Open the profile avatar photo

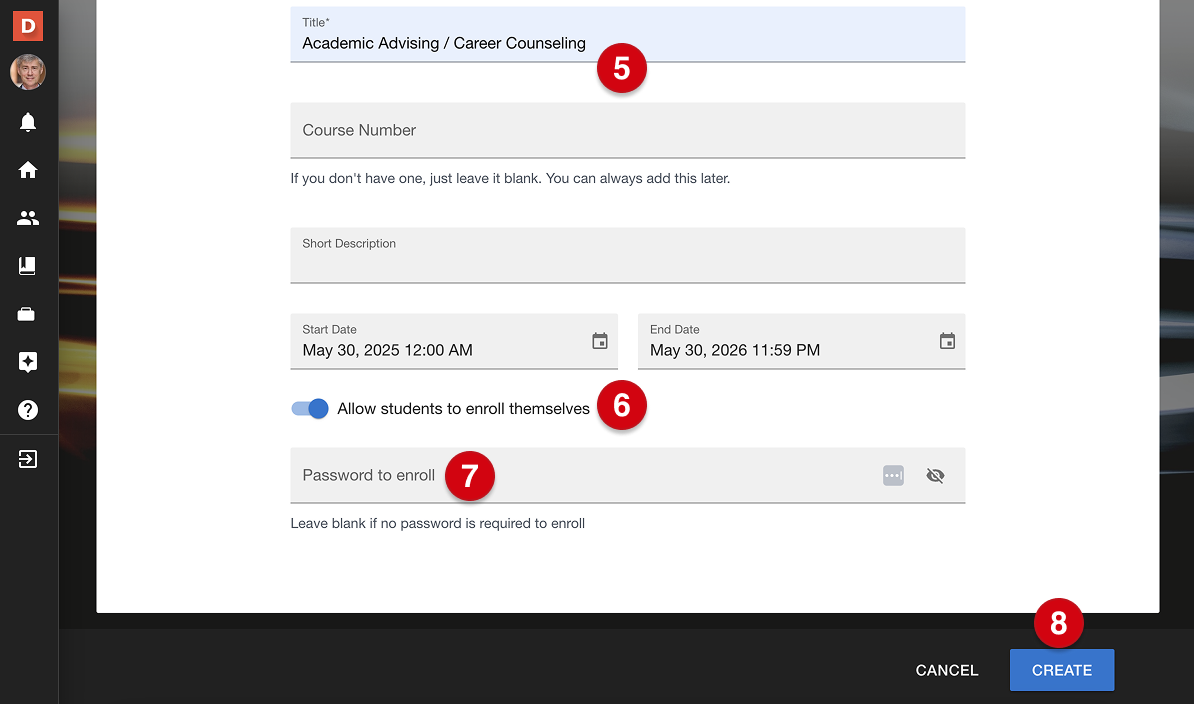click(x=27, y=72)
